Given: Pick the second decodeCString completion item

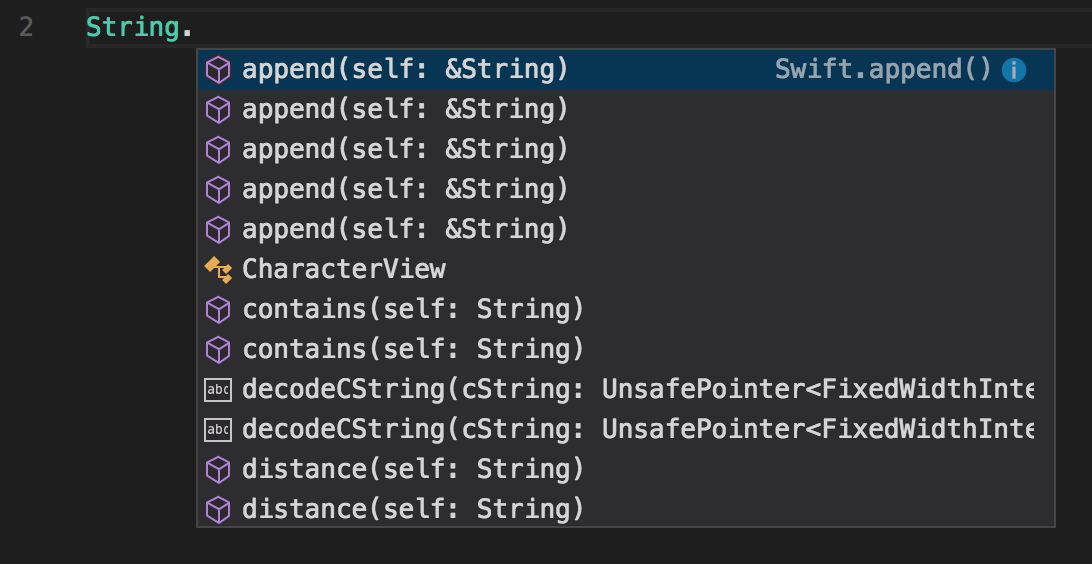Looking at the screenshot, I should click(637, 430).
